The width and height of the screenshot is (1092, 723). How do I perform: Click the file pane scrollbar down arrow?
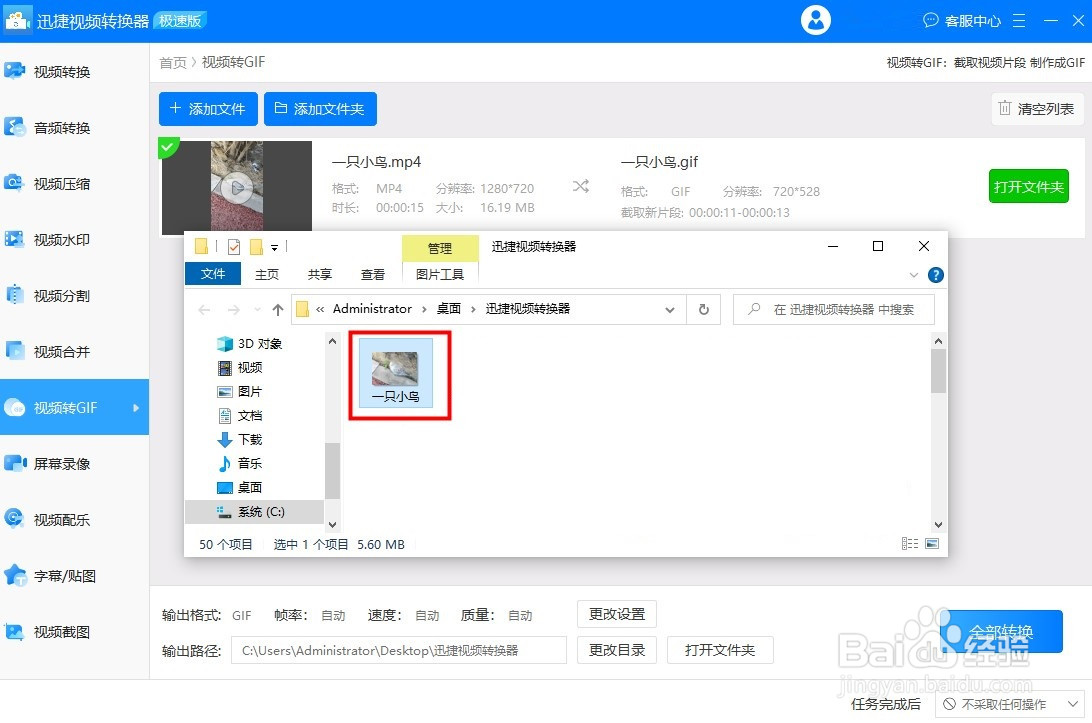938,524
